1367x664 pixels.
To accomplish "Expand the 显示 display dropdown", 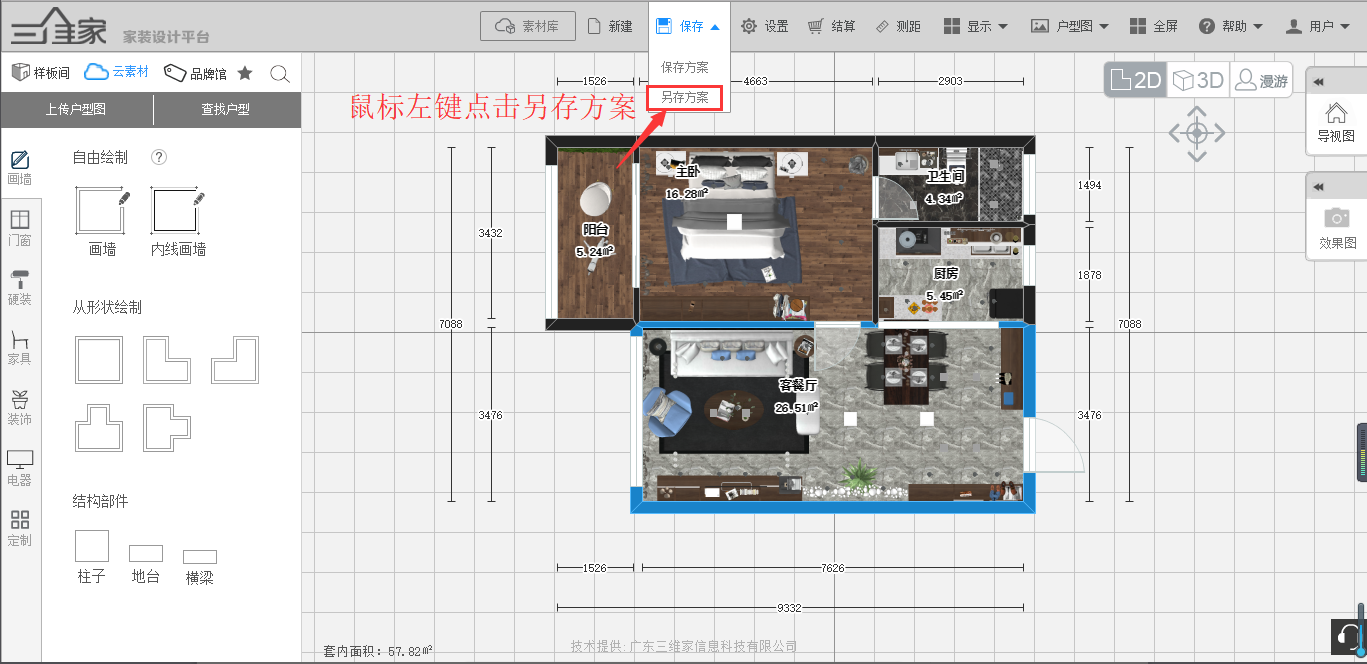I will [x=976, y=27].
